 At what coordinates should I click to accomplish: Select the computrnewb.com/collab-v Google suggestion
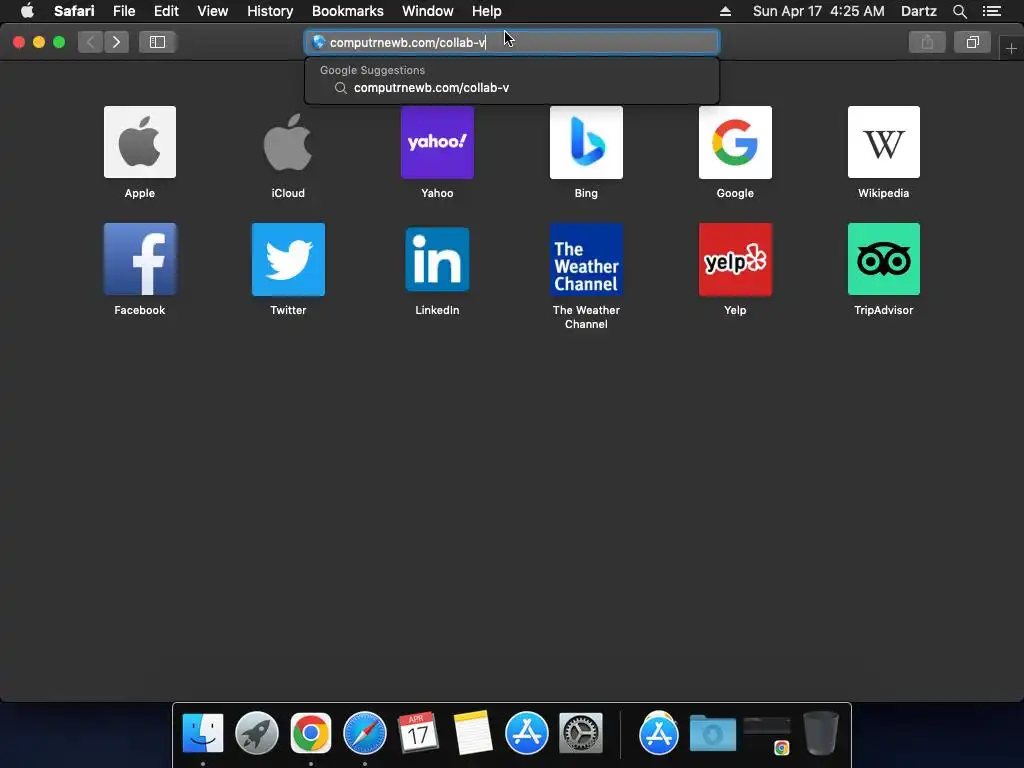(x=512, y=88)
